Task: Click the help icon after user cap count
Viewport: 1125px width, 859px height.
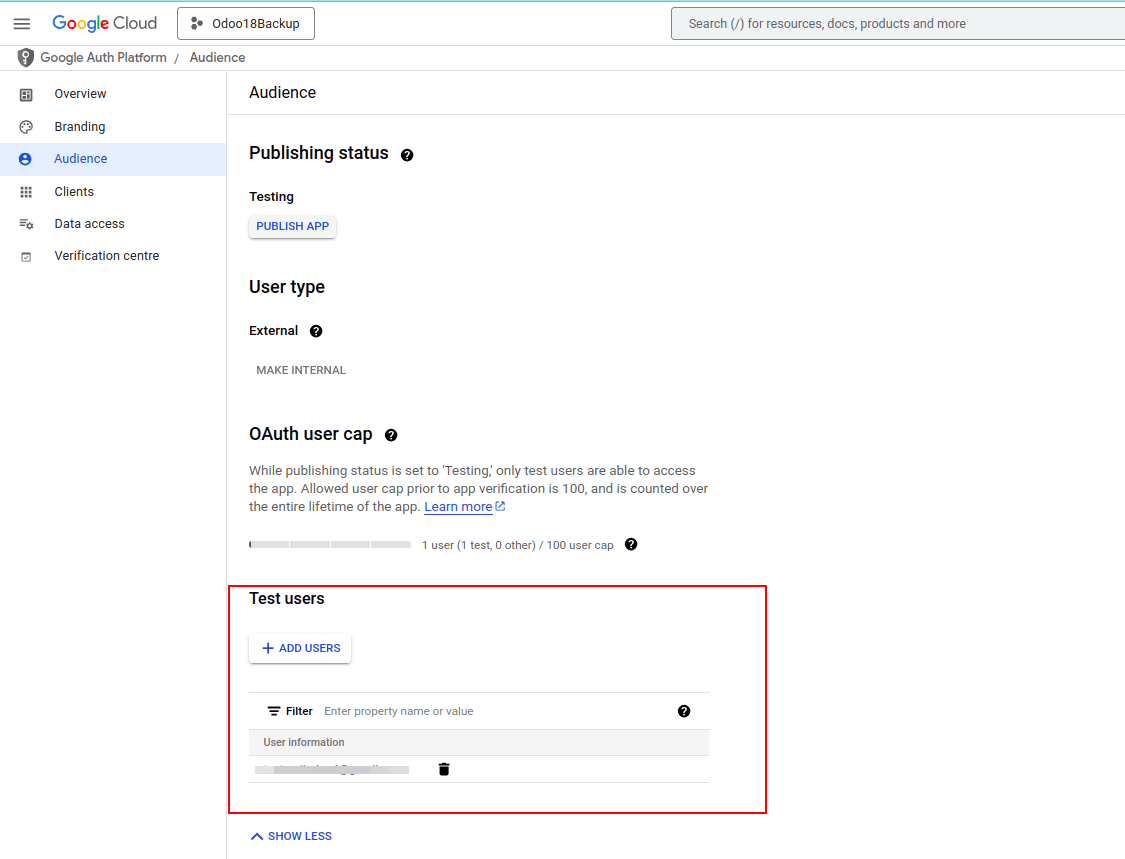Action: [631, 545]
